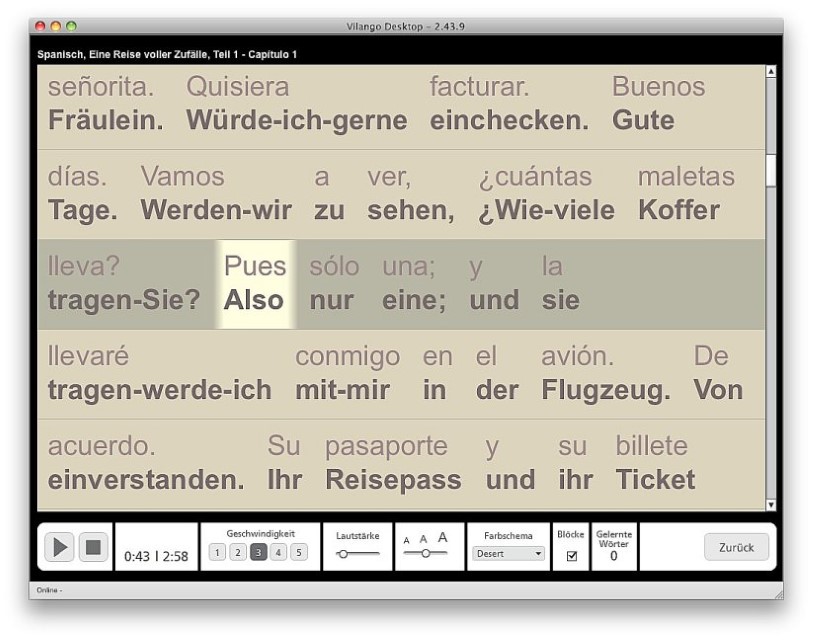Set Geschwindigkeit to speed 5
Image resolution: width=813 pixels, height=640 pixels.
(x=299, y=553)
